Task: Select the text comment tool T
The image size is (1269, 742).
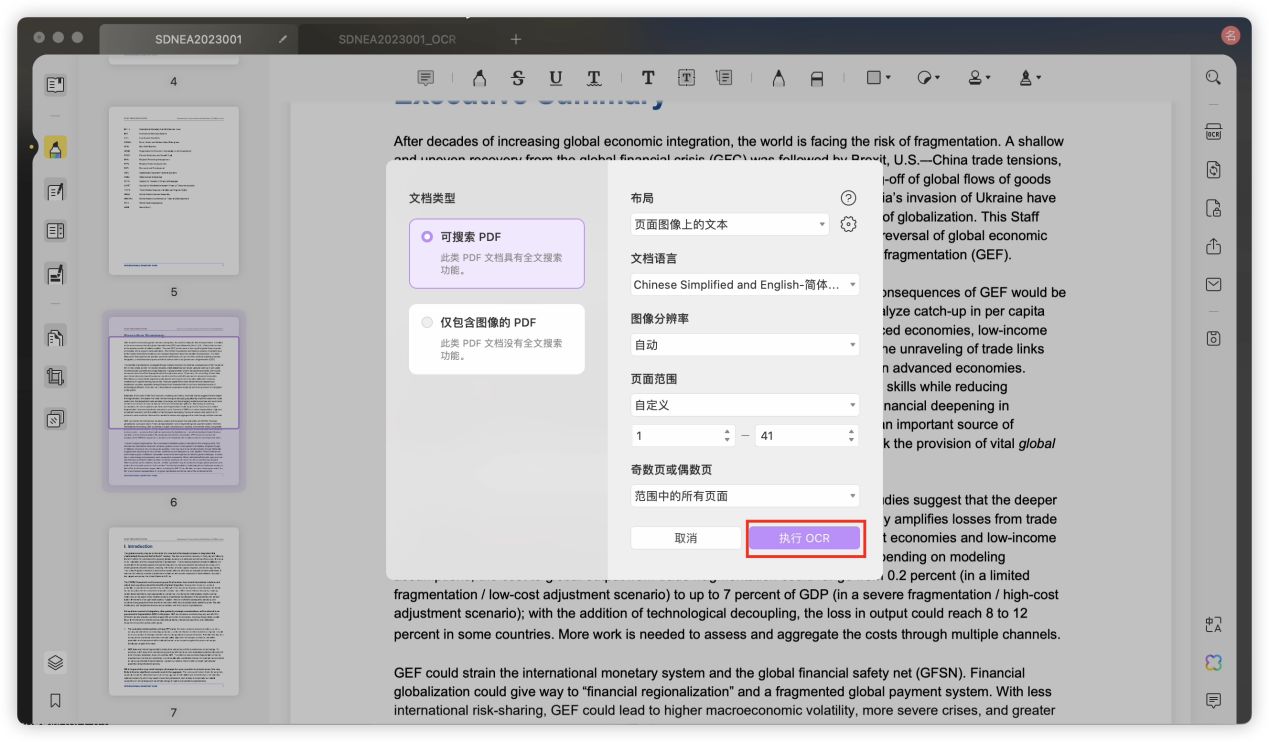Action: coord(648,78)
